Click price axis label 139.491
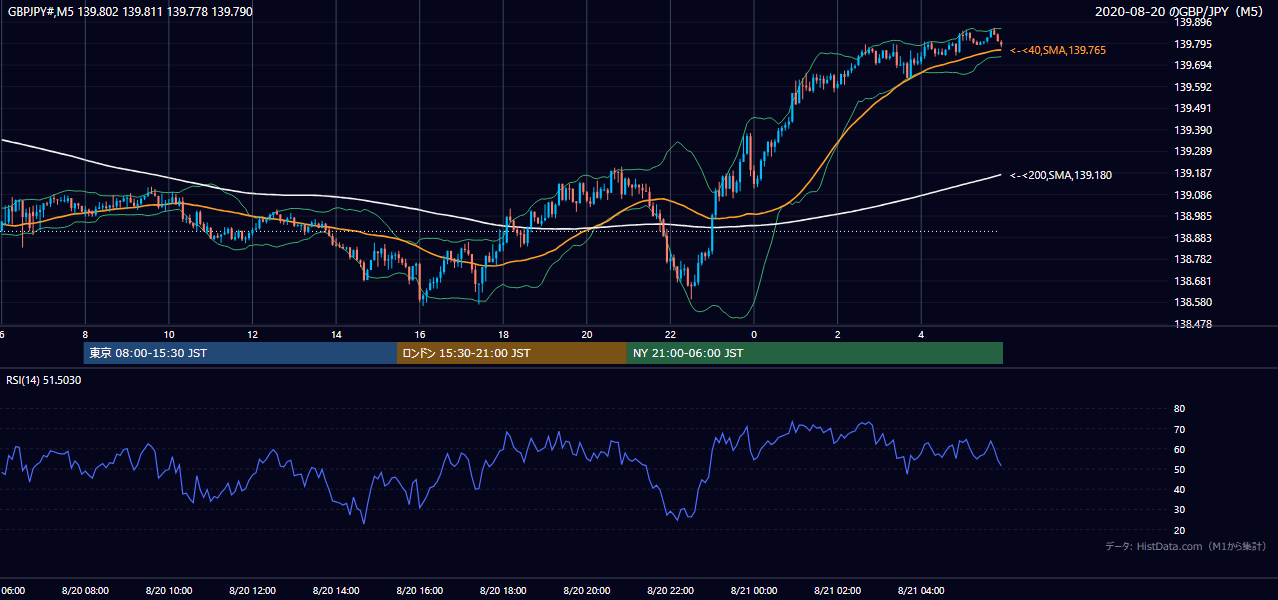This screenshot has width=1278, height=600. click(x=1192, y=108)
